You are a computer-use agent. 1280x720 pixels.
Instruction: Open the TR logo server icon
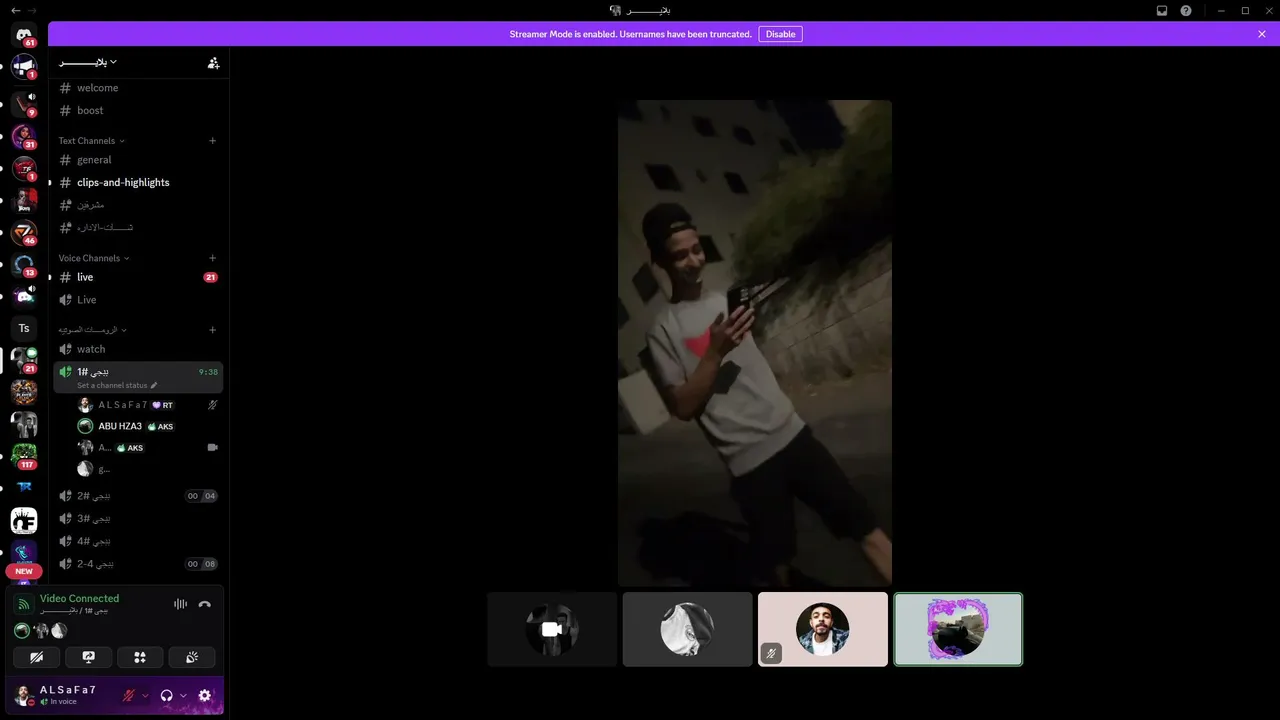[24, 488]
